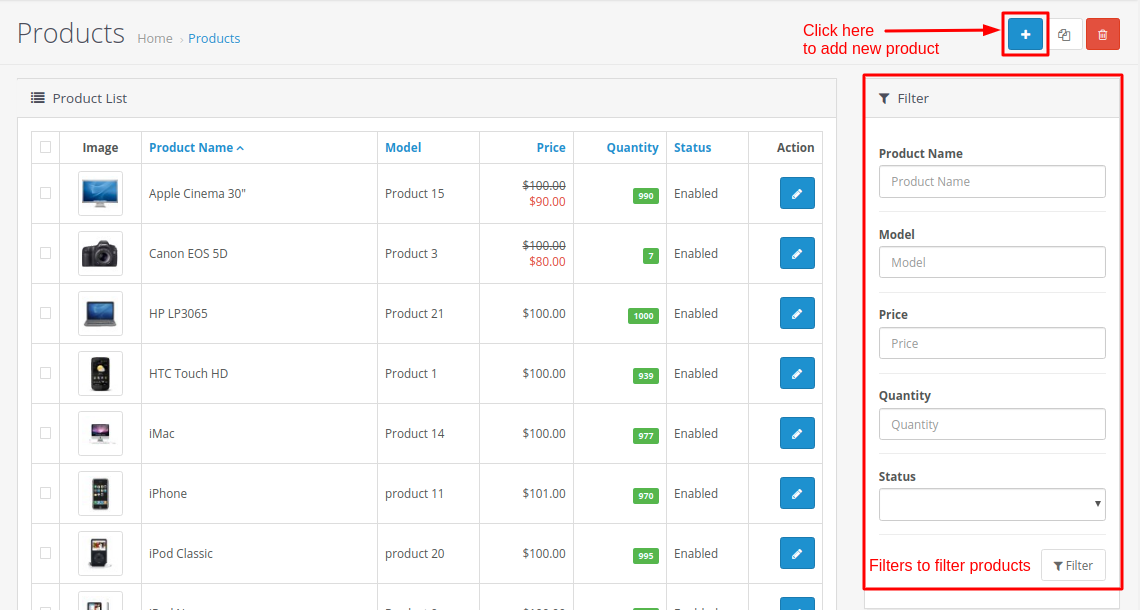The image size is (1140, 610).
Task: Click the iMac product thumbnail
Action: point(100,433)
